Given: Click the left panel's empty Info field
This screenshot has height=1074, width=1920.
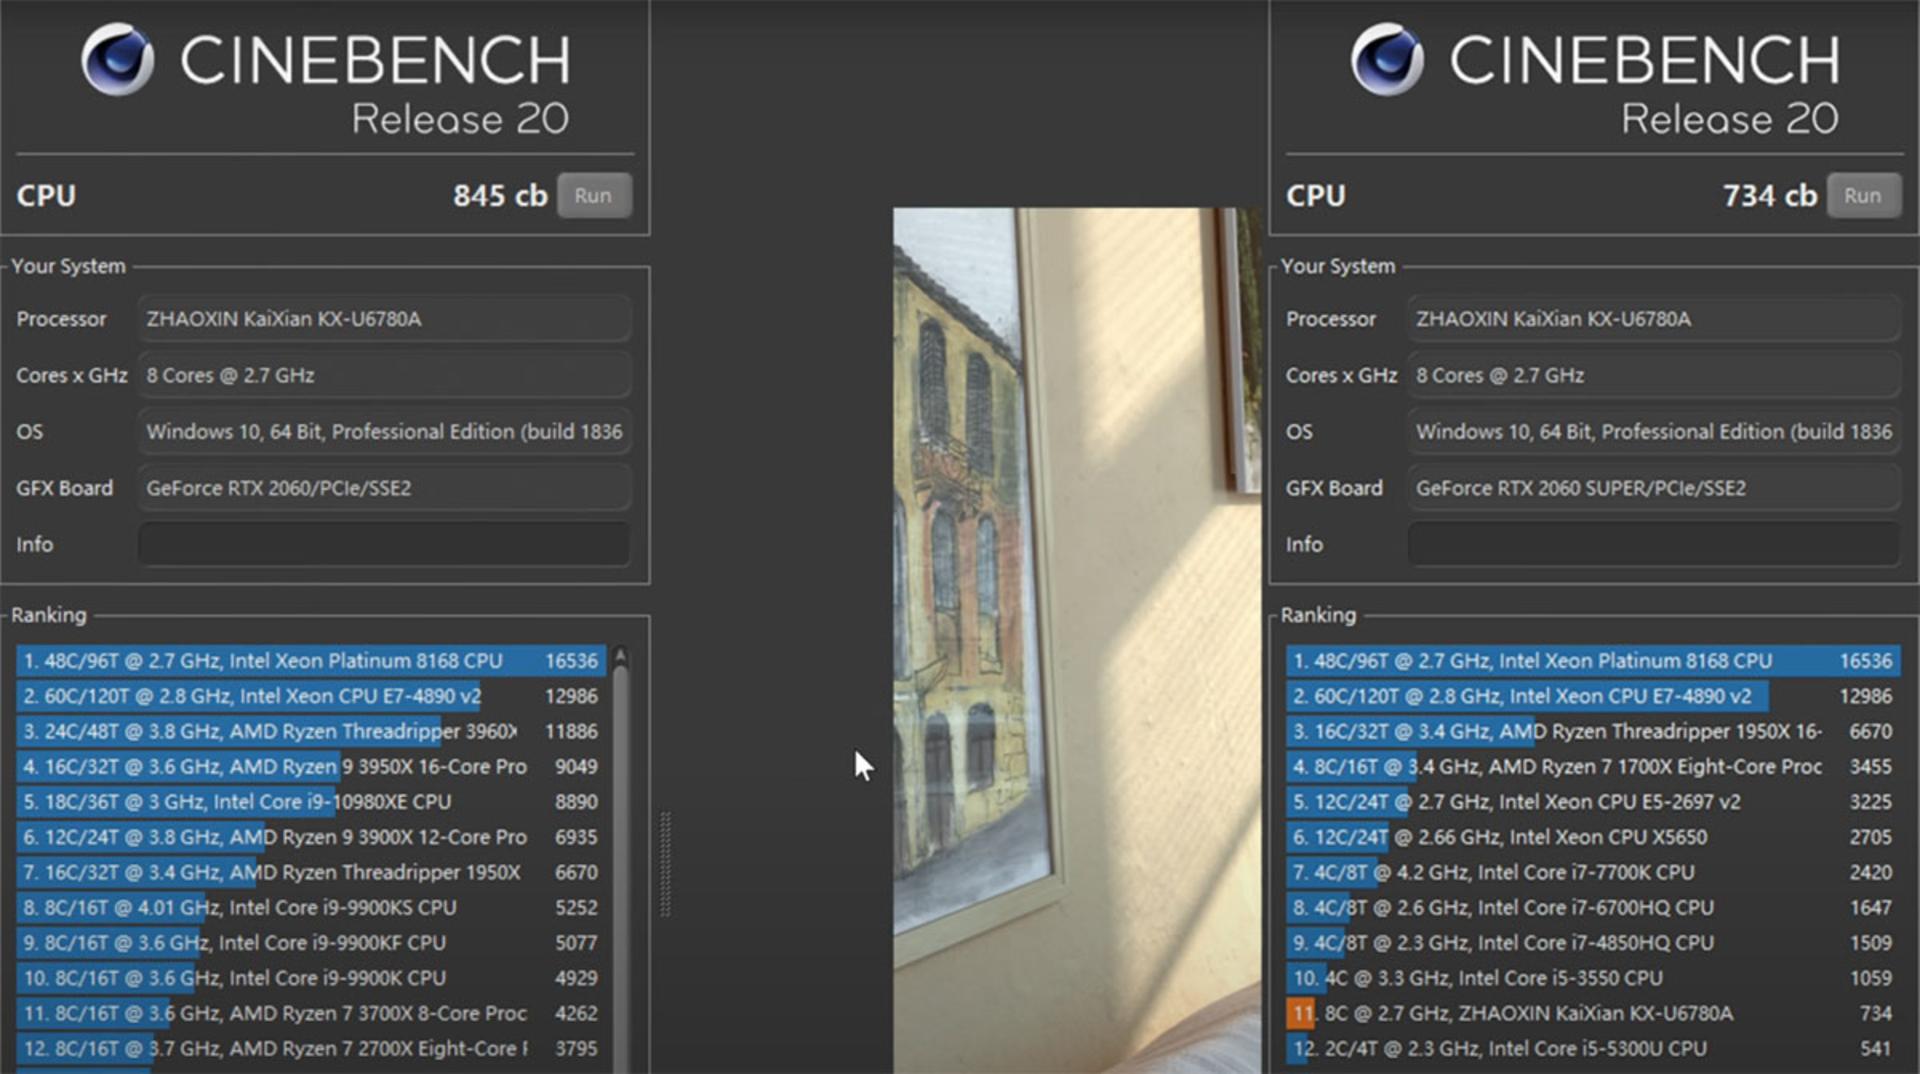Looking at the screenshot, I should (384, 544).
